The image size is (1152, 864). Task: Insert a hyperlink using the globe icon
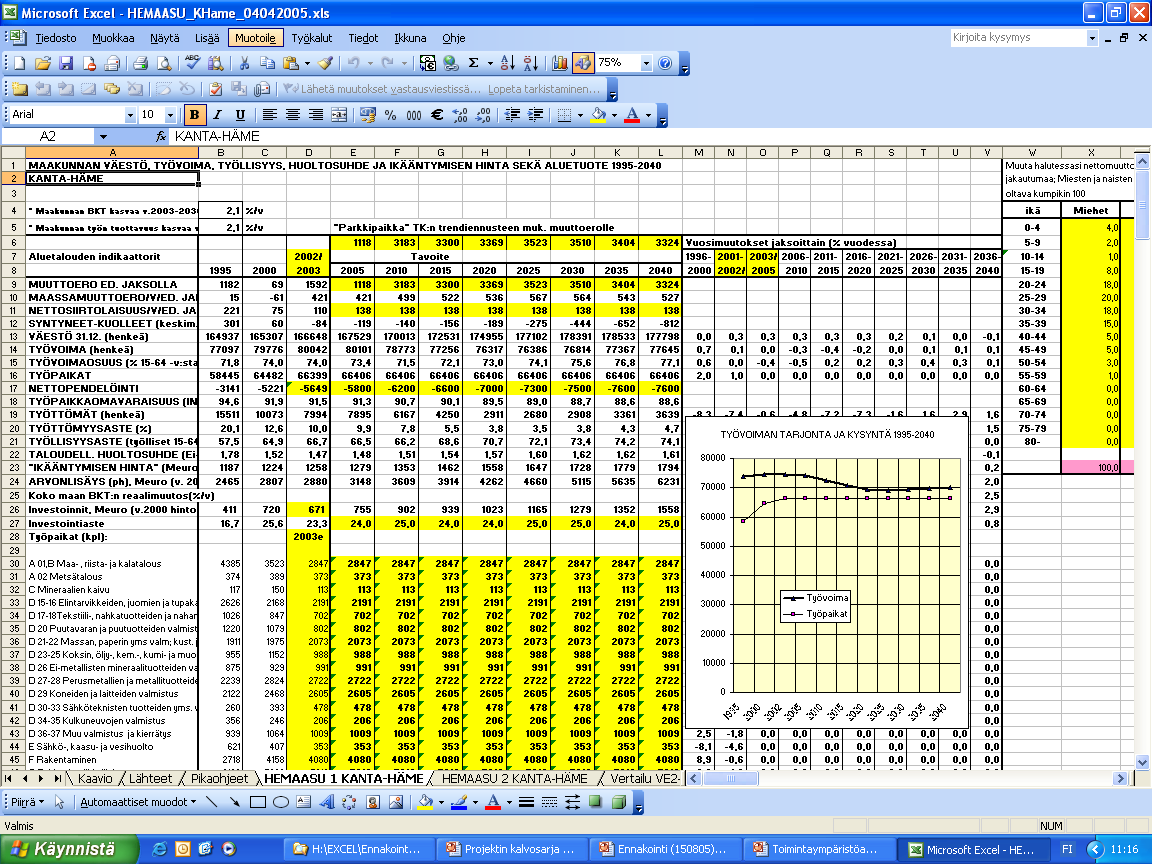click(450, 64)
